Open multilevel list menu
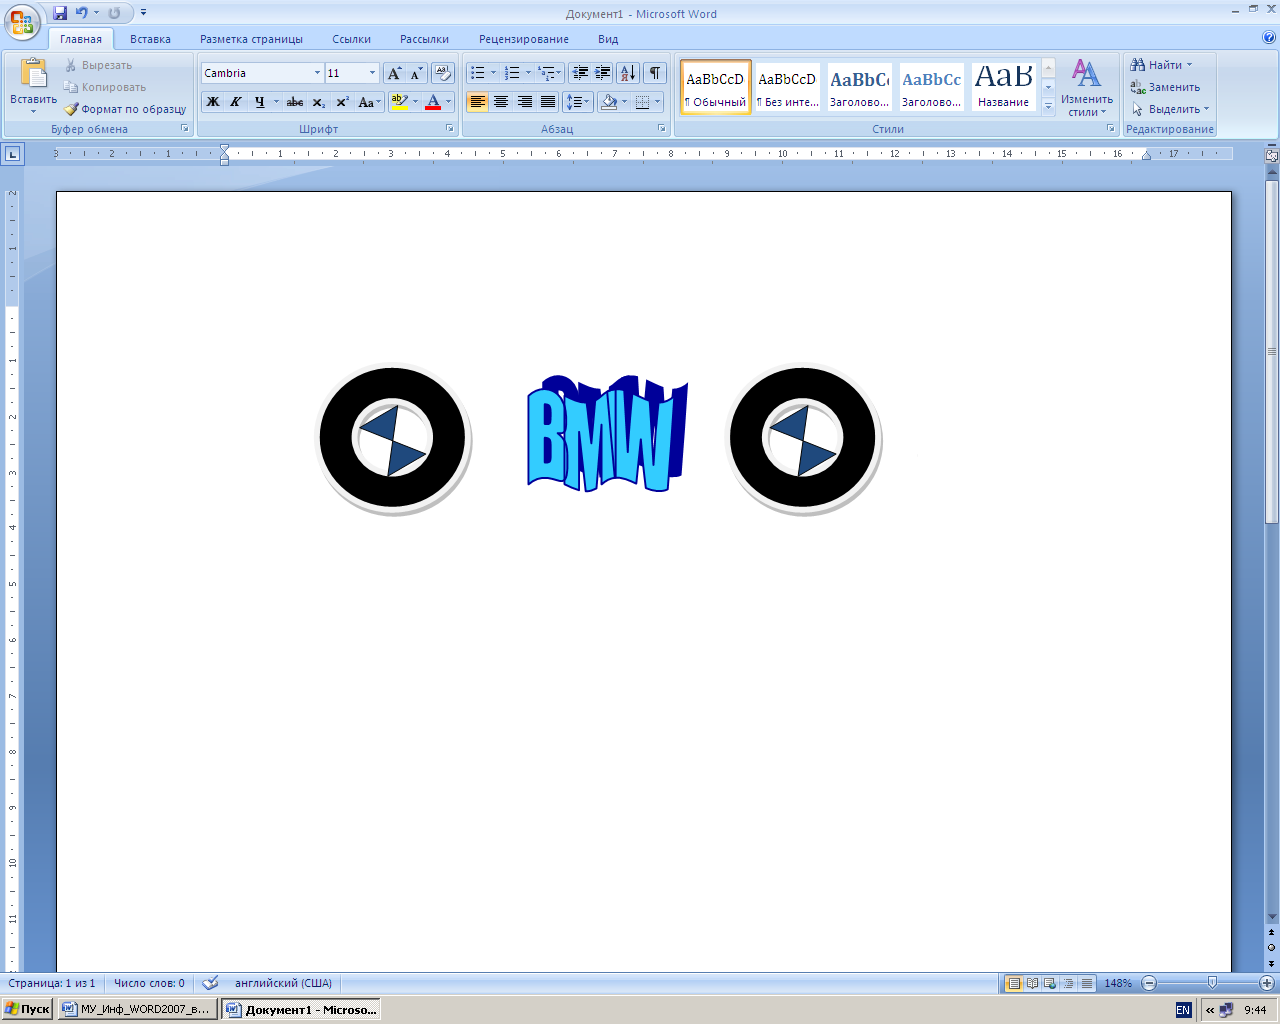Image resolution: width=1280 pixels, height=1024 pixels. click(x=550, y=73)
